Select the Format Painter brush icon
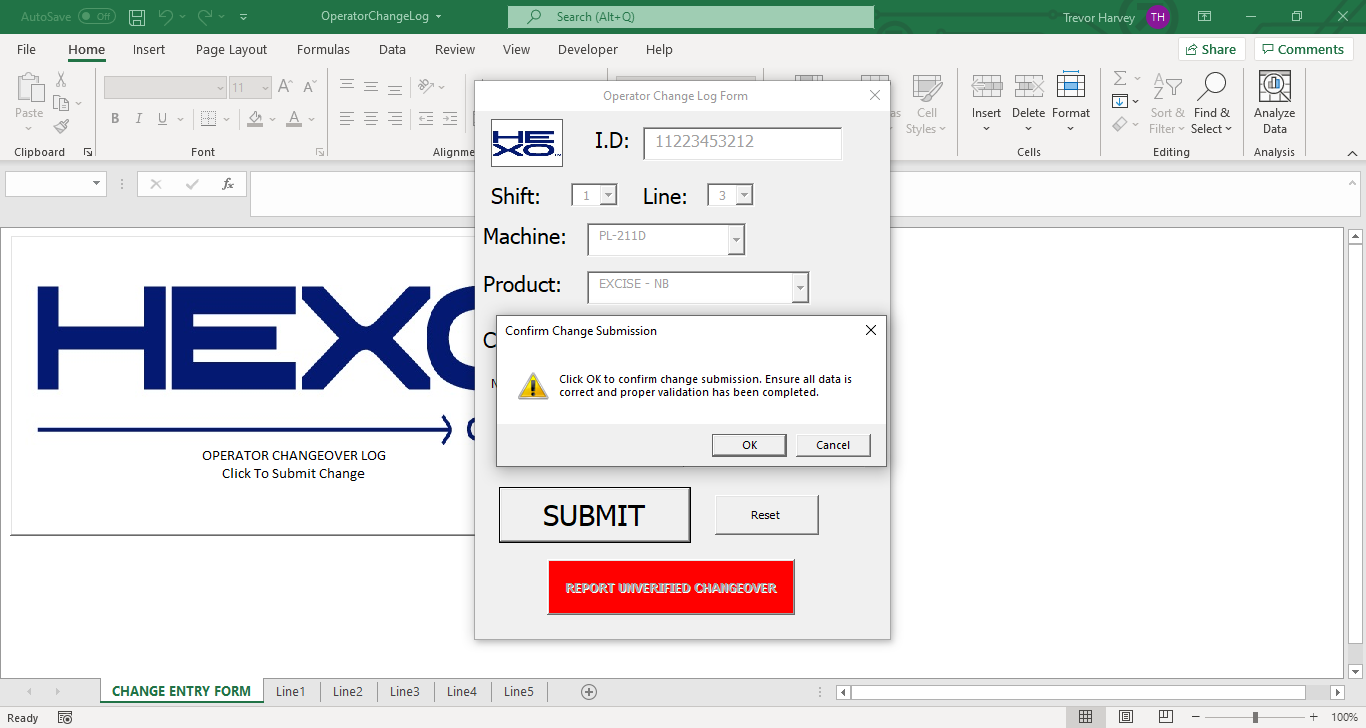Viewport: 1366px width, 728px height. coord(61,127)
